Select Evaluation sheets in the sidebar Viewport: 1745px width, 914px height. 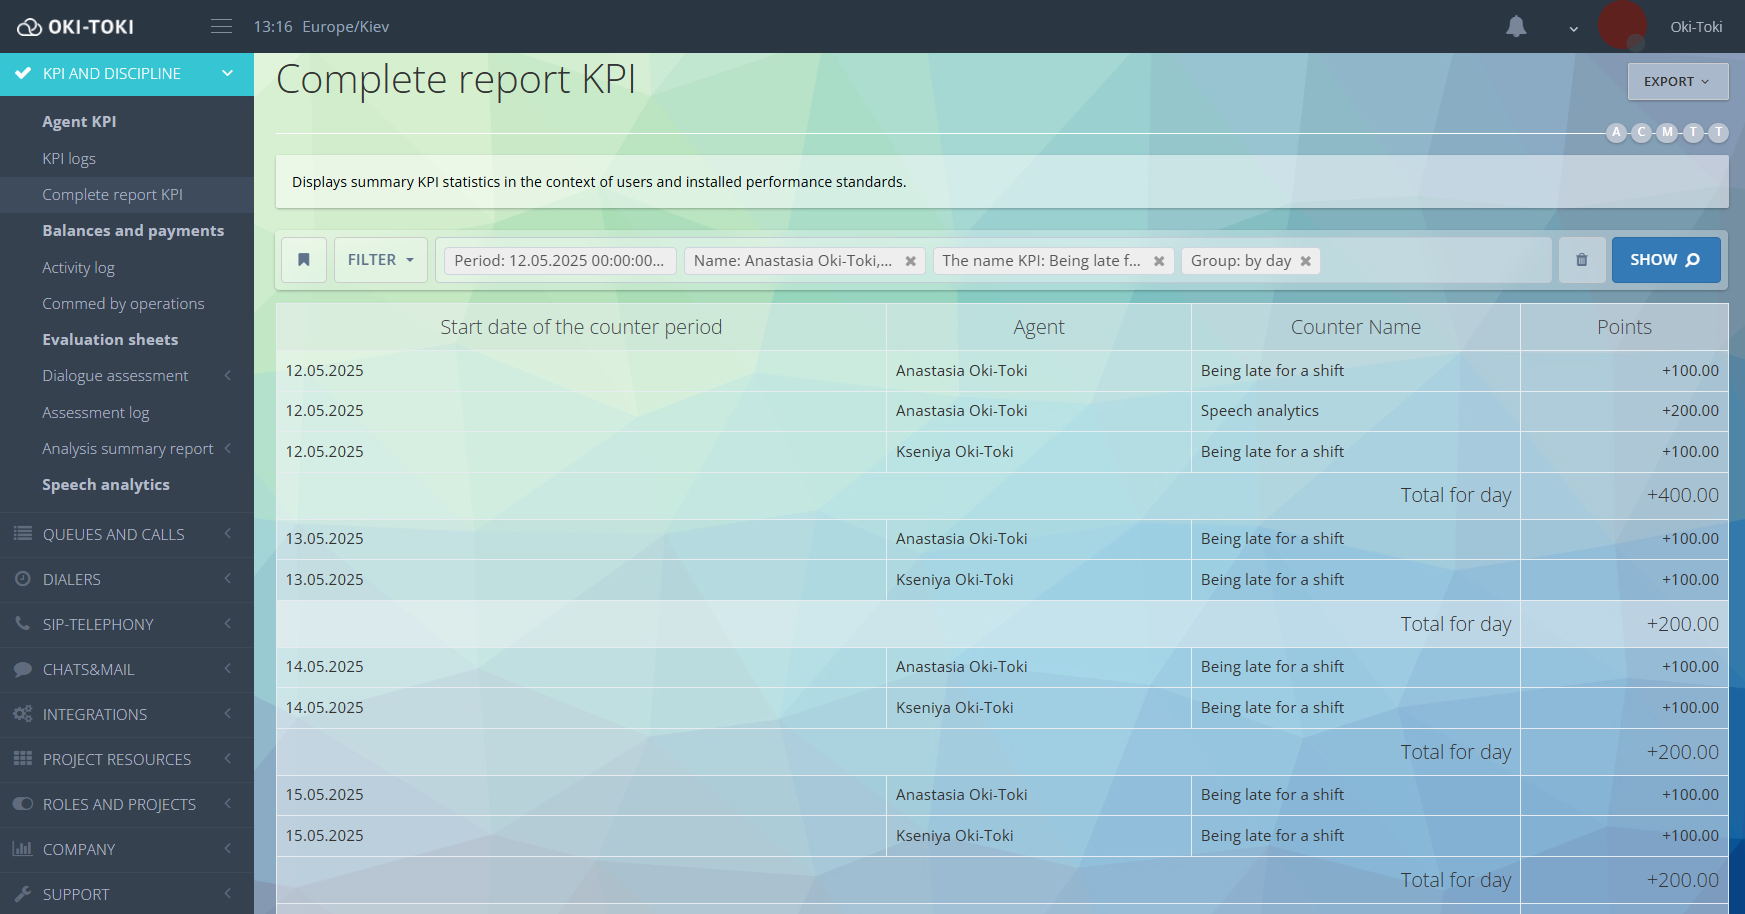[x=110, y=339]
